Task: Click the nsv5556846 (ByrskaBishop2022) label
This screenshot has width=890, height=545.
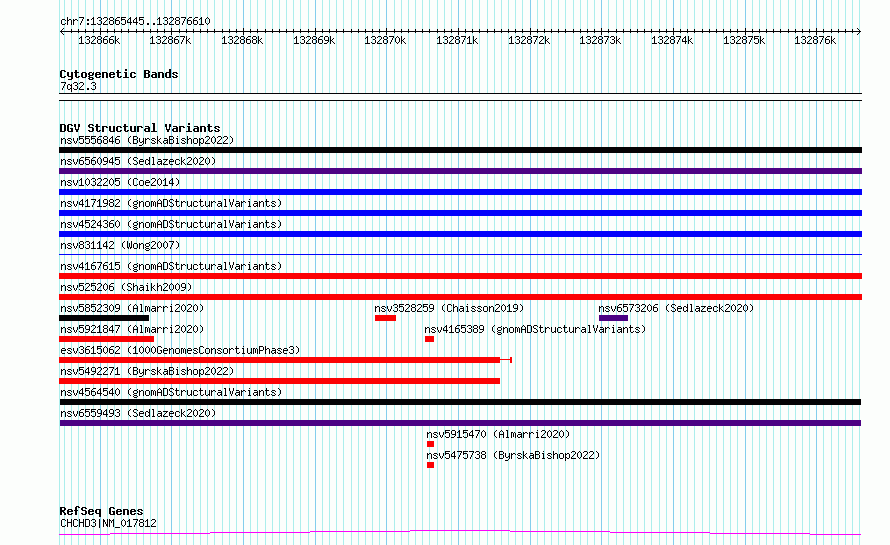Action: click(x=147, y=140)
